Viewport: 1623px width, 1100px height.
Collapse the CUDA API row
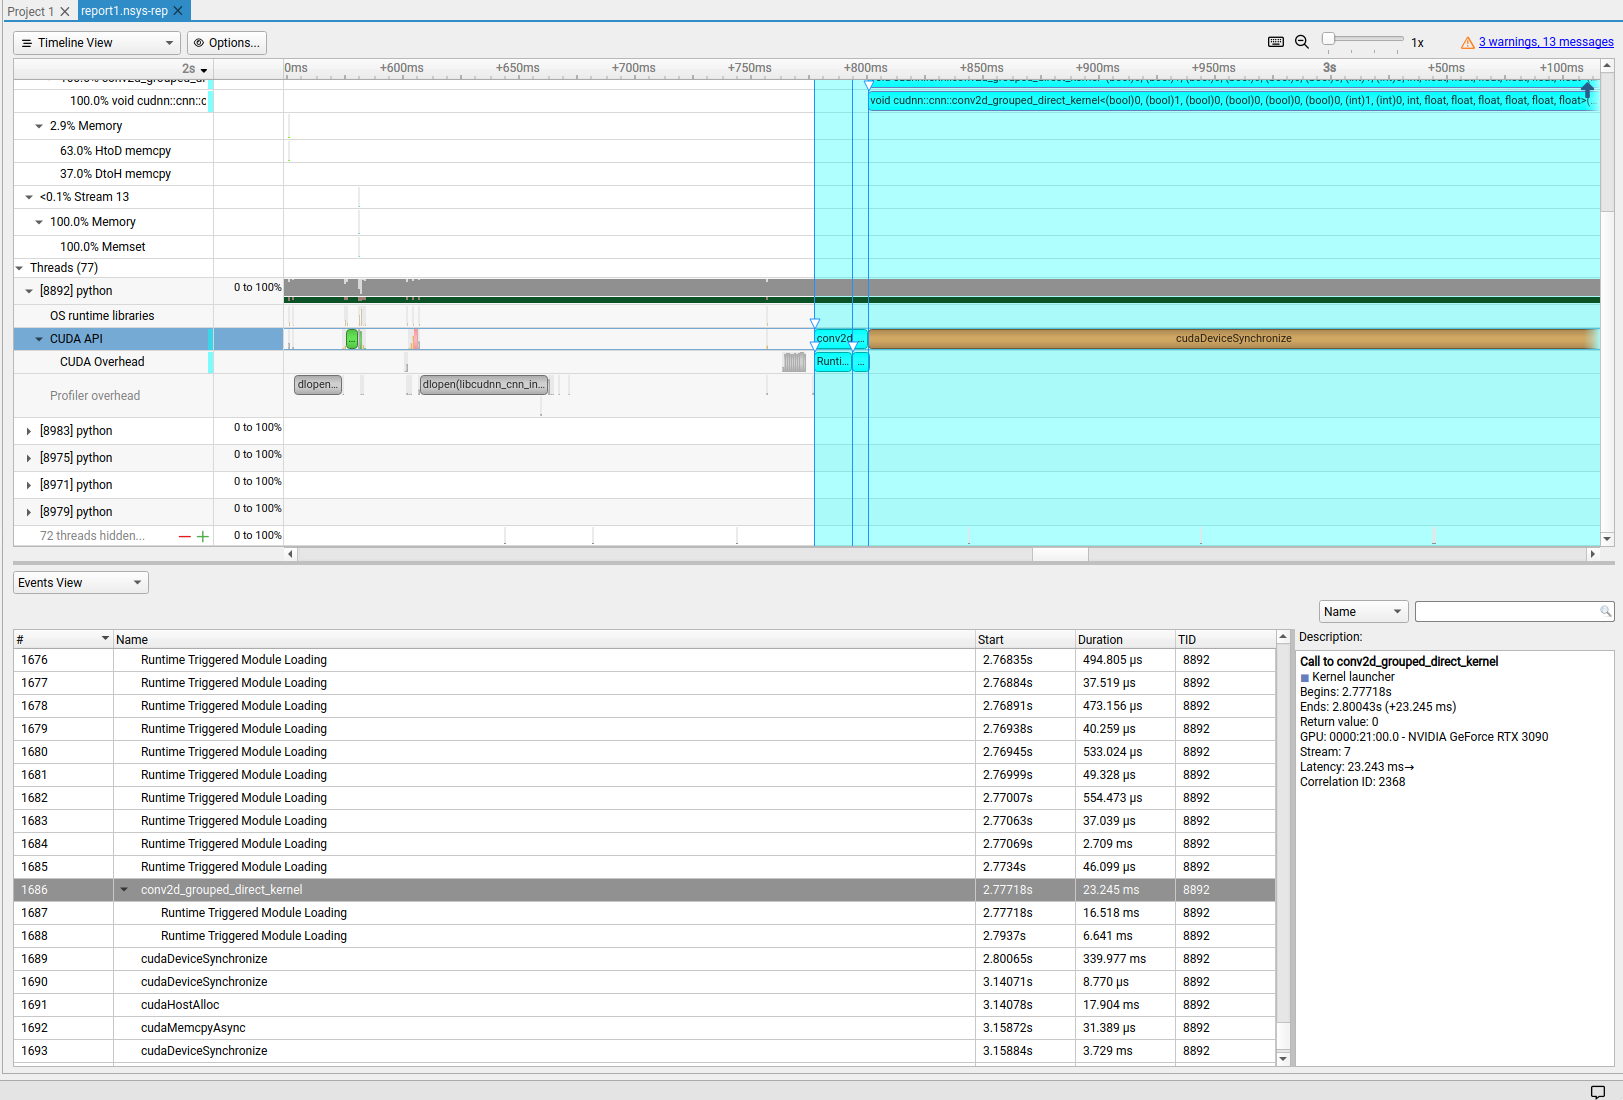[39, 339]
